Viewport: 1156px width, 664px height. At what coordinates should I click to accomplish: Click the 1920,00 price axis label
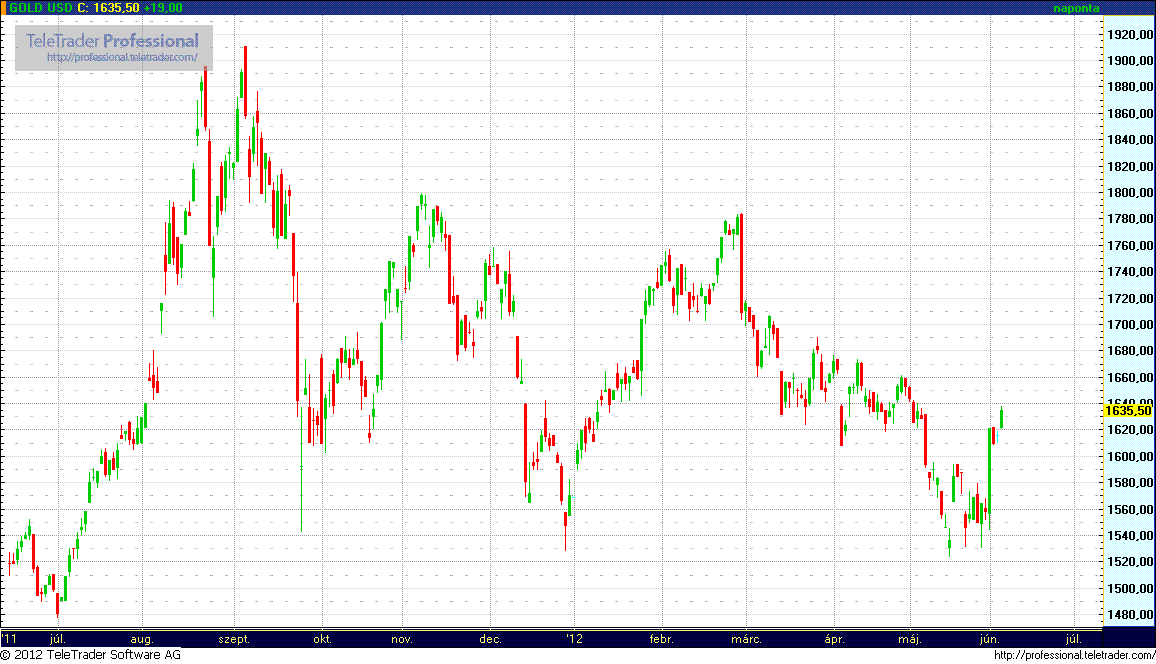tap(1127, 35)
